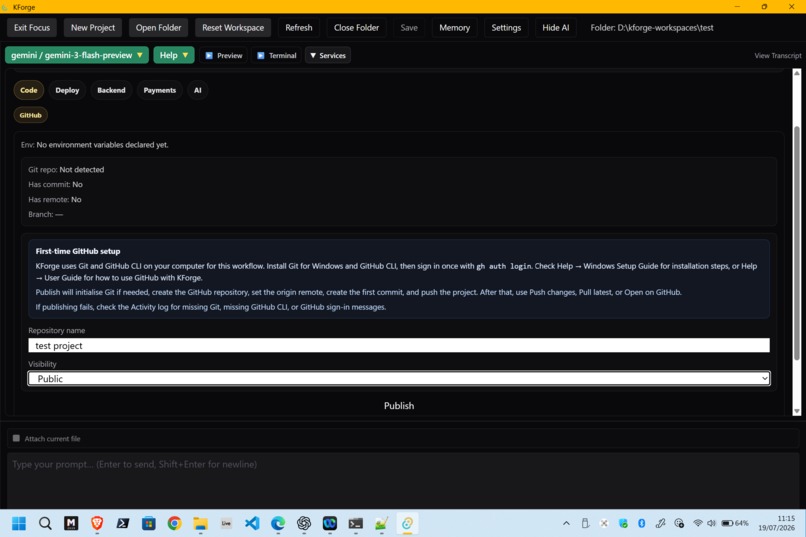Click New Project button
This screenshot has height=537, width=806.
tap(93, 28)
